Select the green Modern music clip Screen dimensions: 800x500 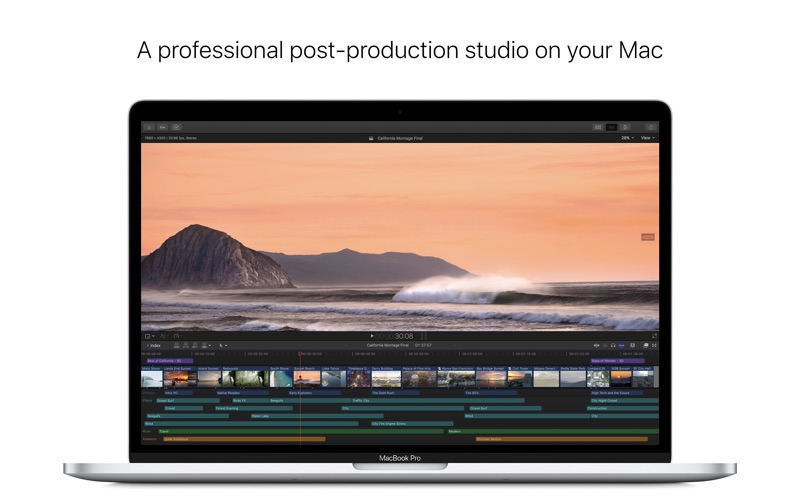pyautogui.click(x=554, y=432)
